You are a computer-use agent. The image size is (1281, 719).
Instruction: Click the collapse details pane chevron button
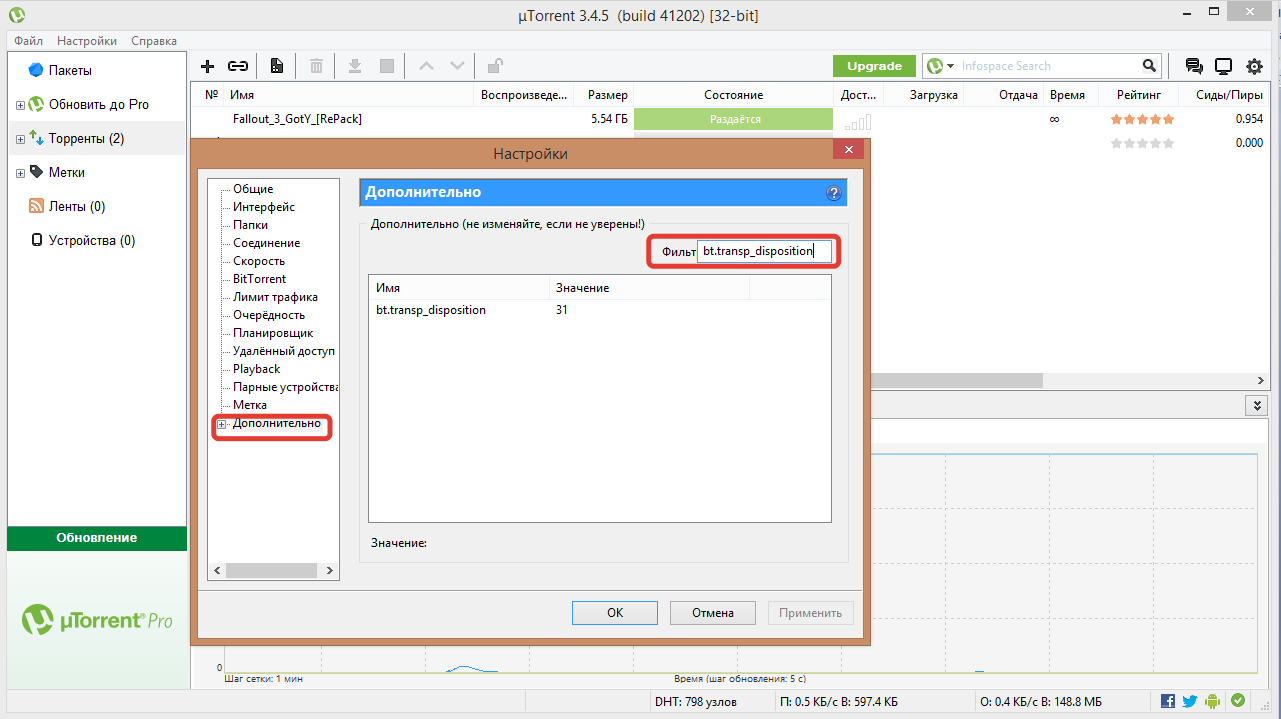tap(1257, 405)
